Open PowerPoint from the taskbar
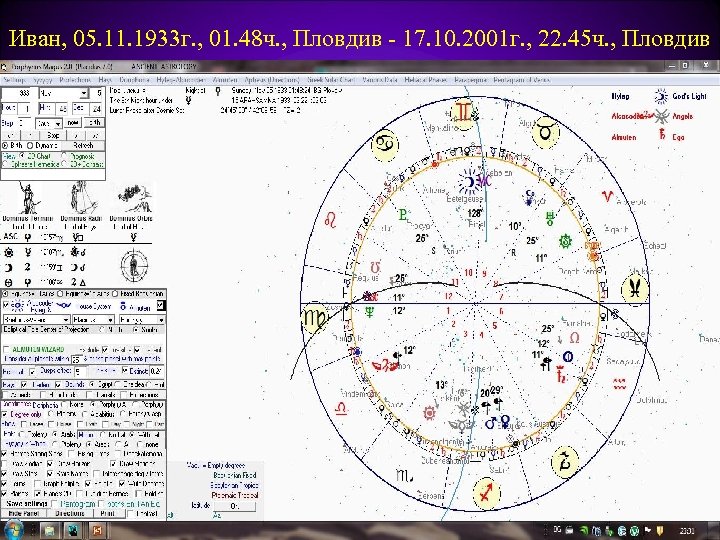720x540 pixels. (x=96, y=531)
